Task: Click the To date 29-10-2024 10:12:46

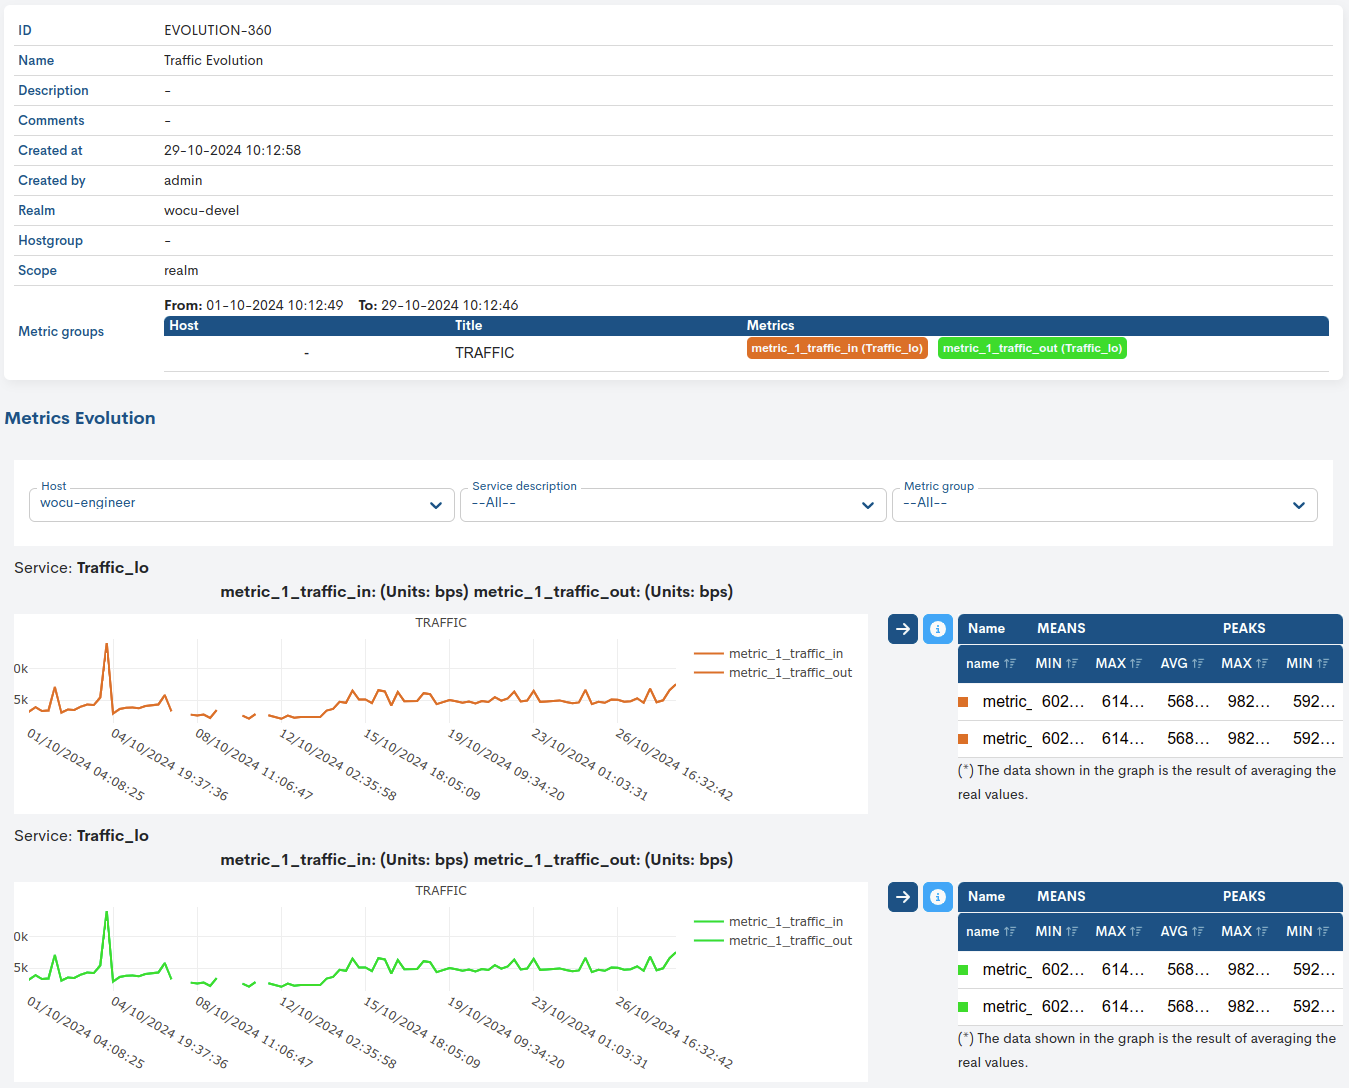Action: [450, 305]
